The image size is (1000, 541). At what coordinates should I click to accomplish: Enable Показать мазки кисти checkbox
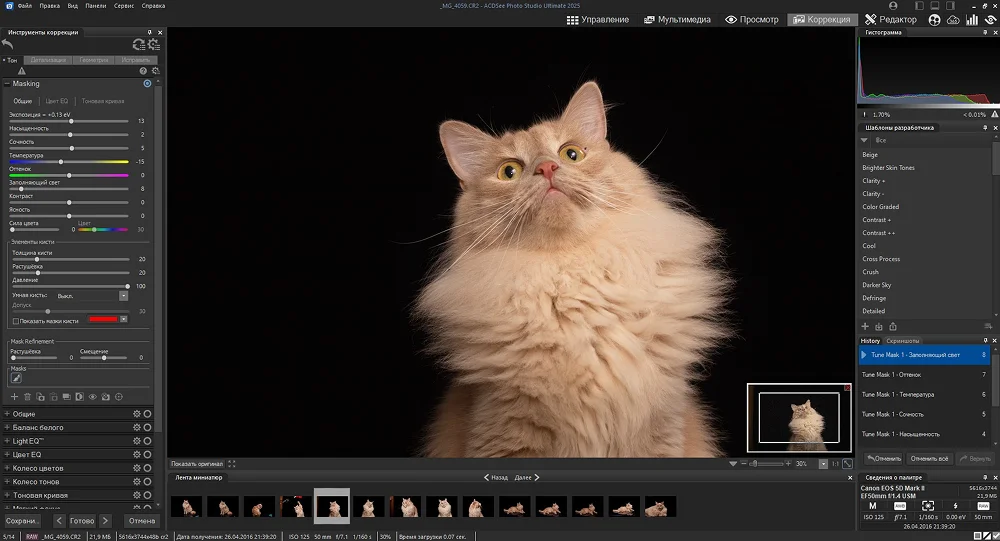click(15, 321)
